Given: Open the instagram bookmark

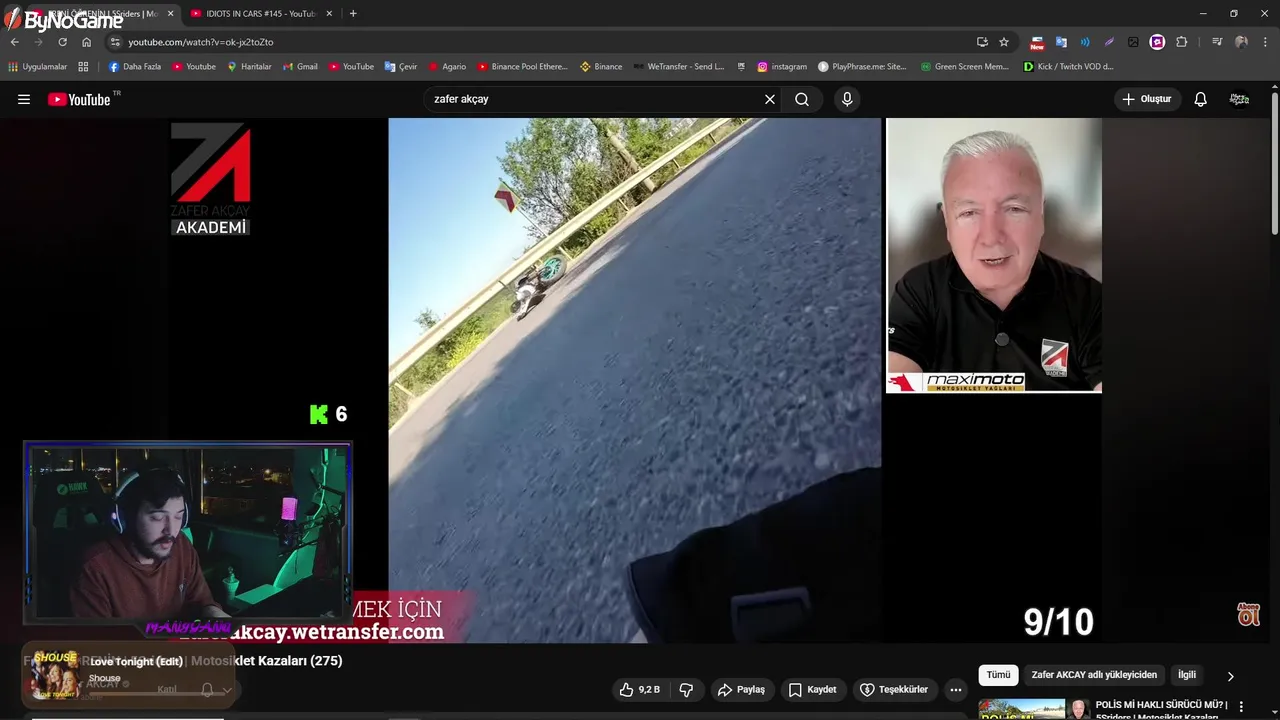Looking at the screenshot, I should [782, 67].
